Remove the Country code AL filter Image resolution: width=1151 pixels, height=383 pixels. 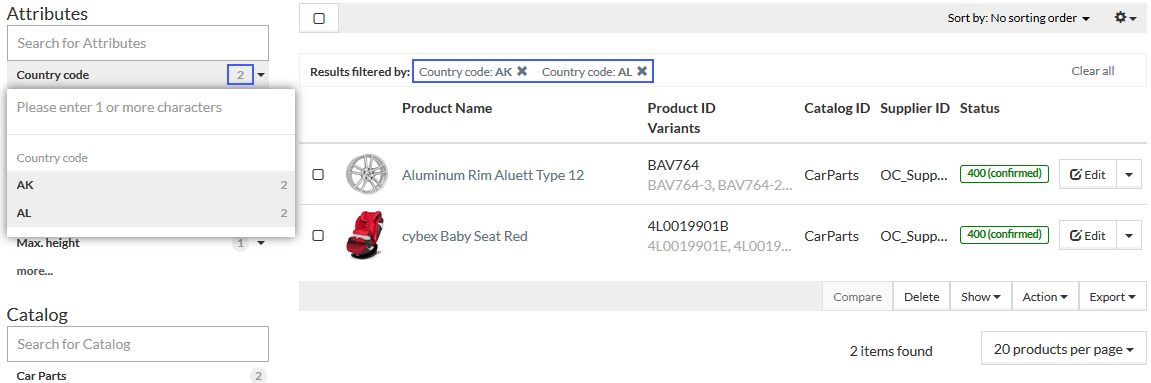642,71
